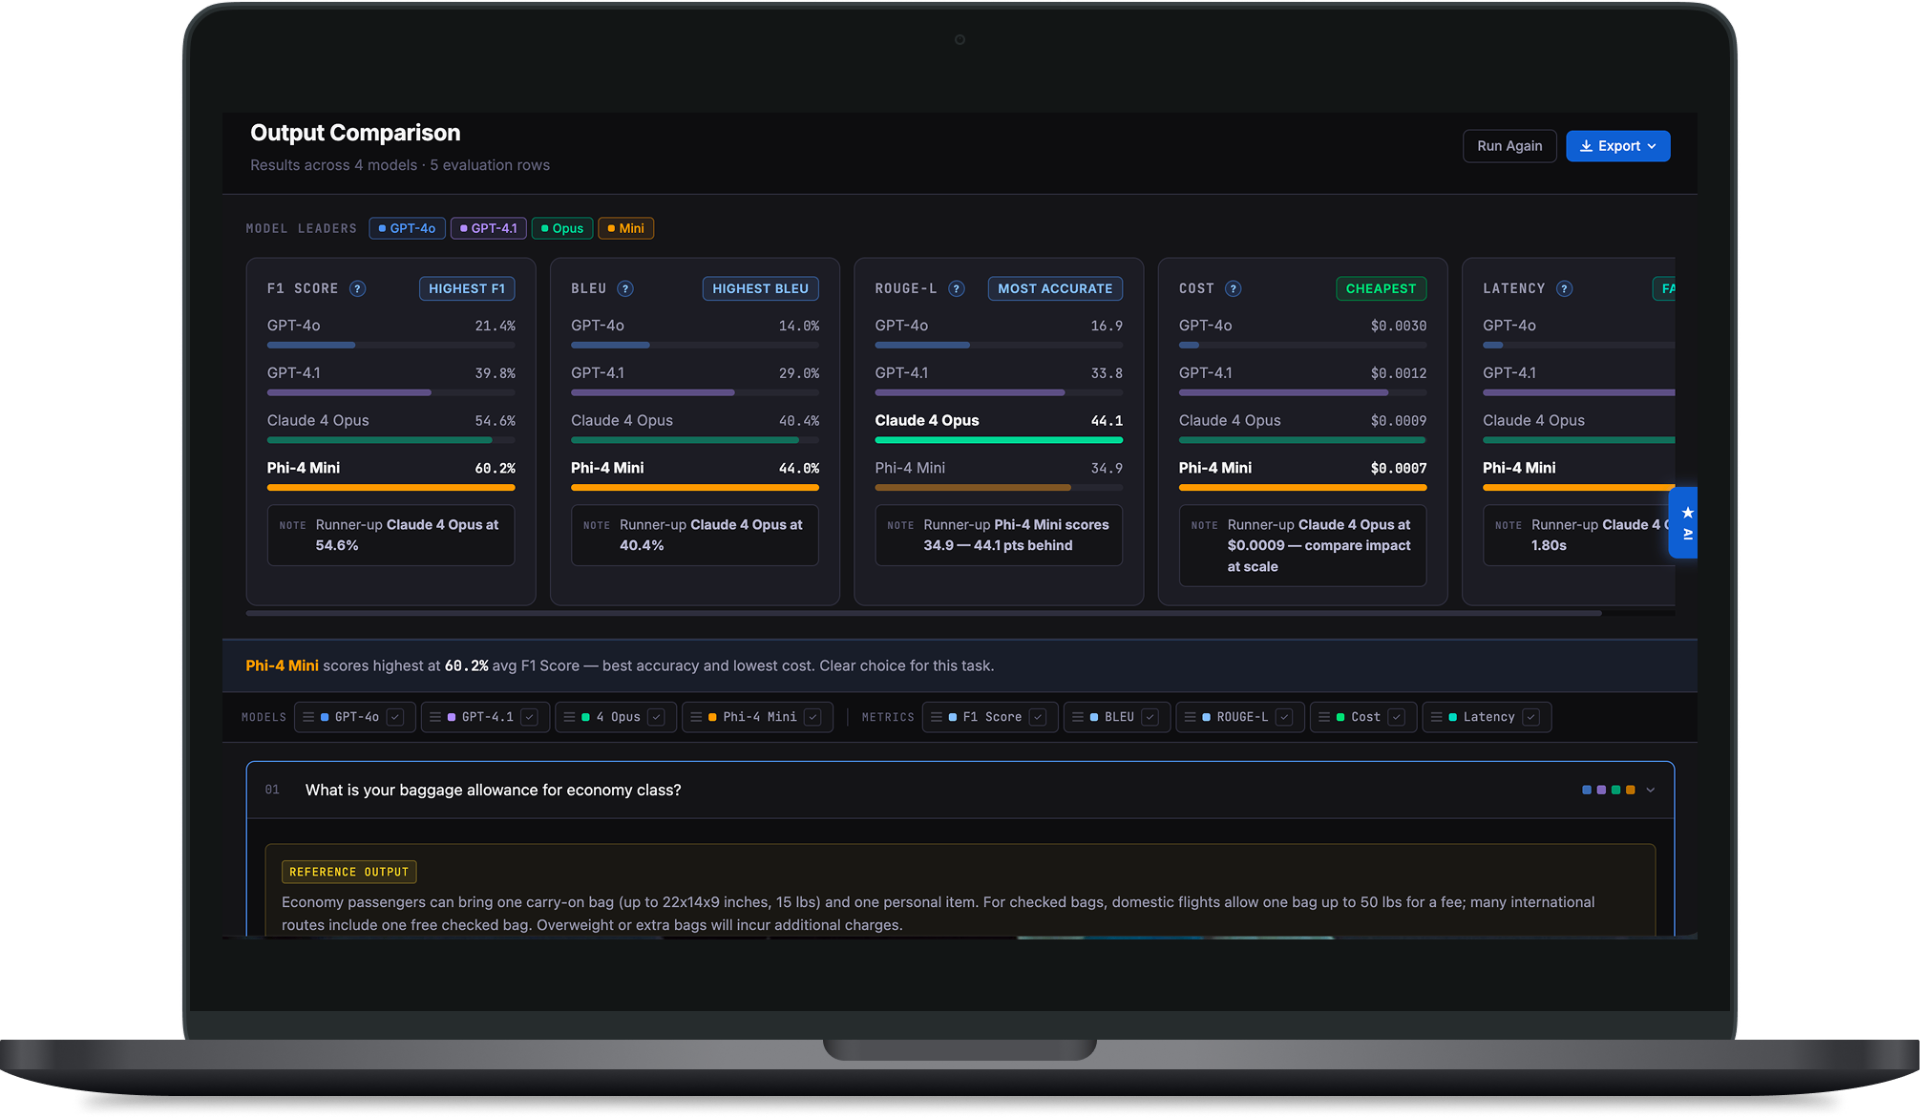This screenshot has width=1920, height=1118.
Task: Toggle the Phi-4 Mini model checkbox
Action: (x=813, y=717)
